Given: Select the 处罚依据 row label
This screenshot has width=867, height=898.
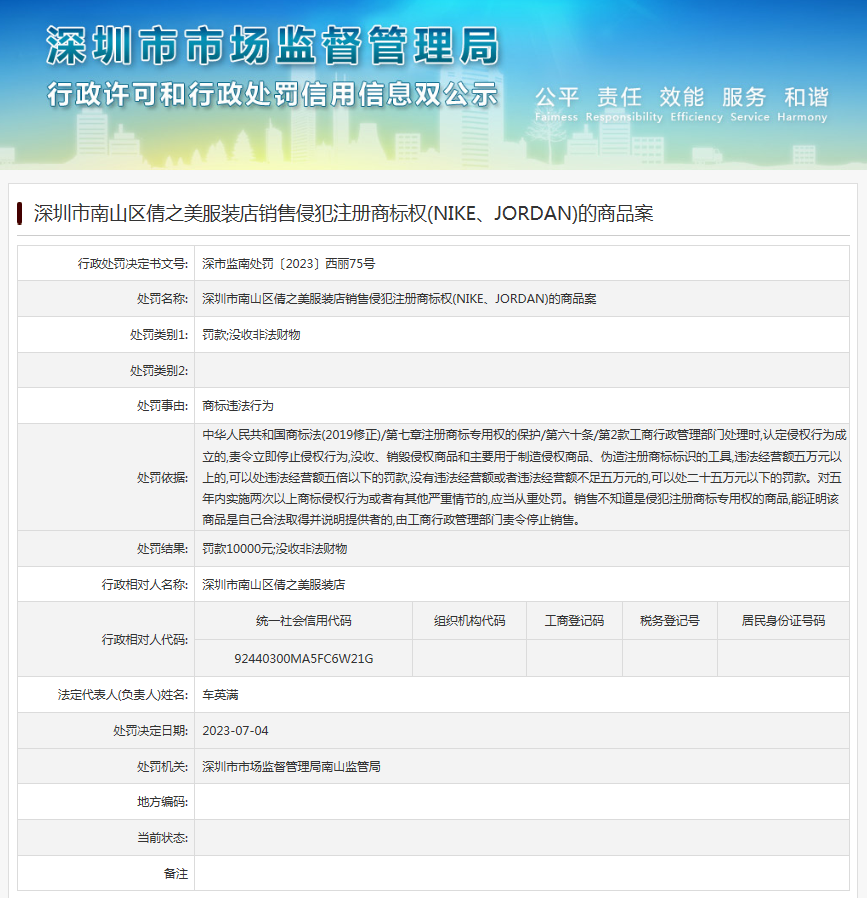Looking at the screenshot, I should click(x=163, y=478).
